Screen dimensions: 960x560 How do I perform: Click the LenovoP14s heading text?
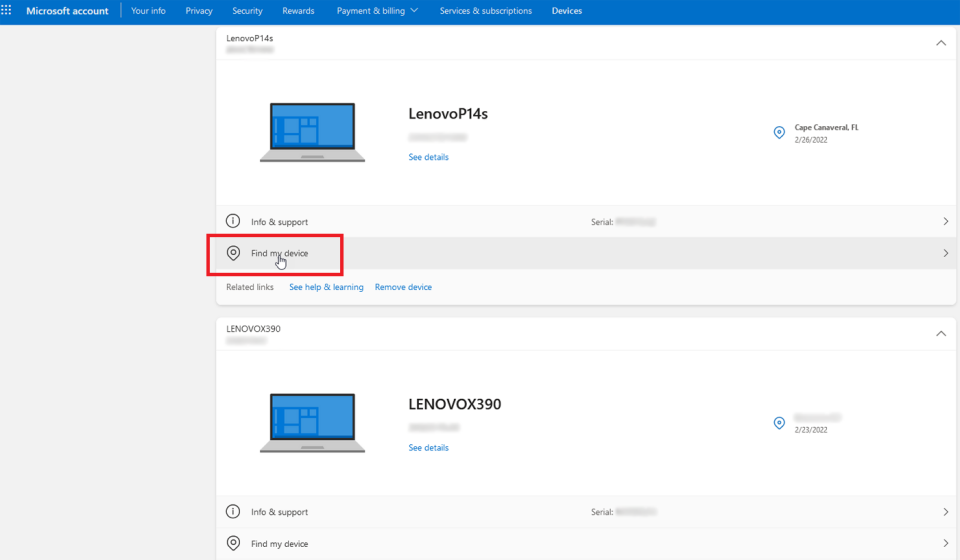(x=448, y=114)
